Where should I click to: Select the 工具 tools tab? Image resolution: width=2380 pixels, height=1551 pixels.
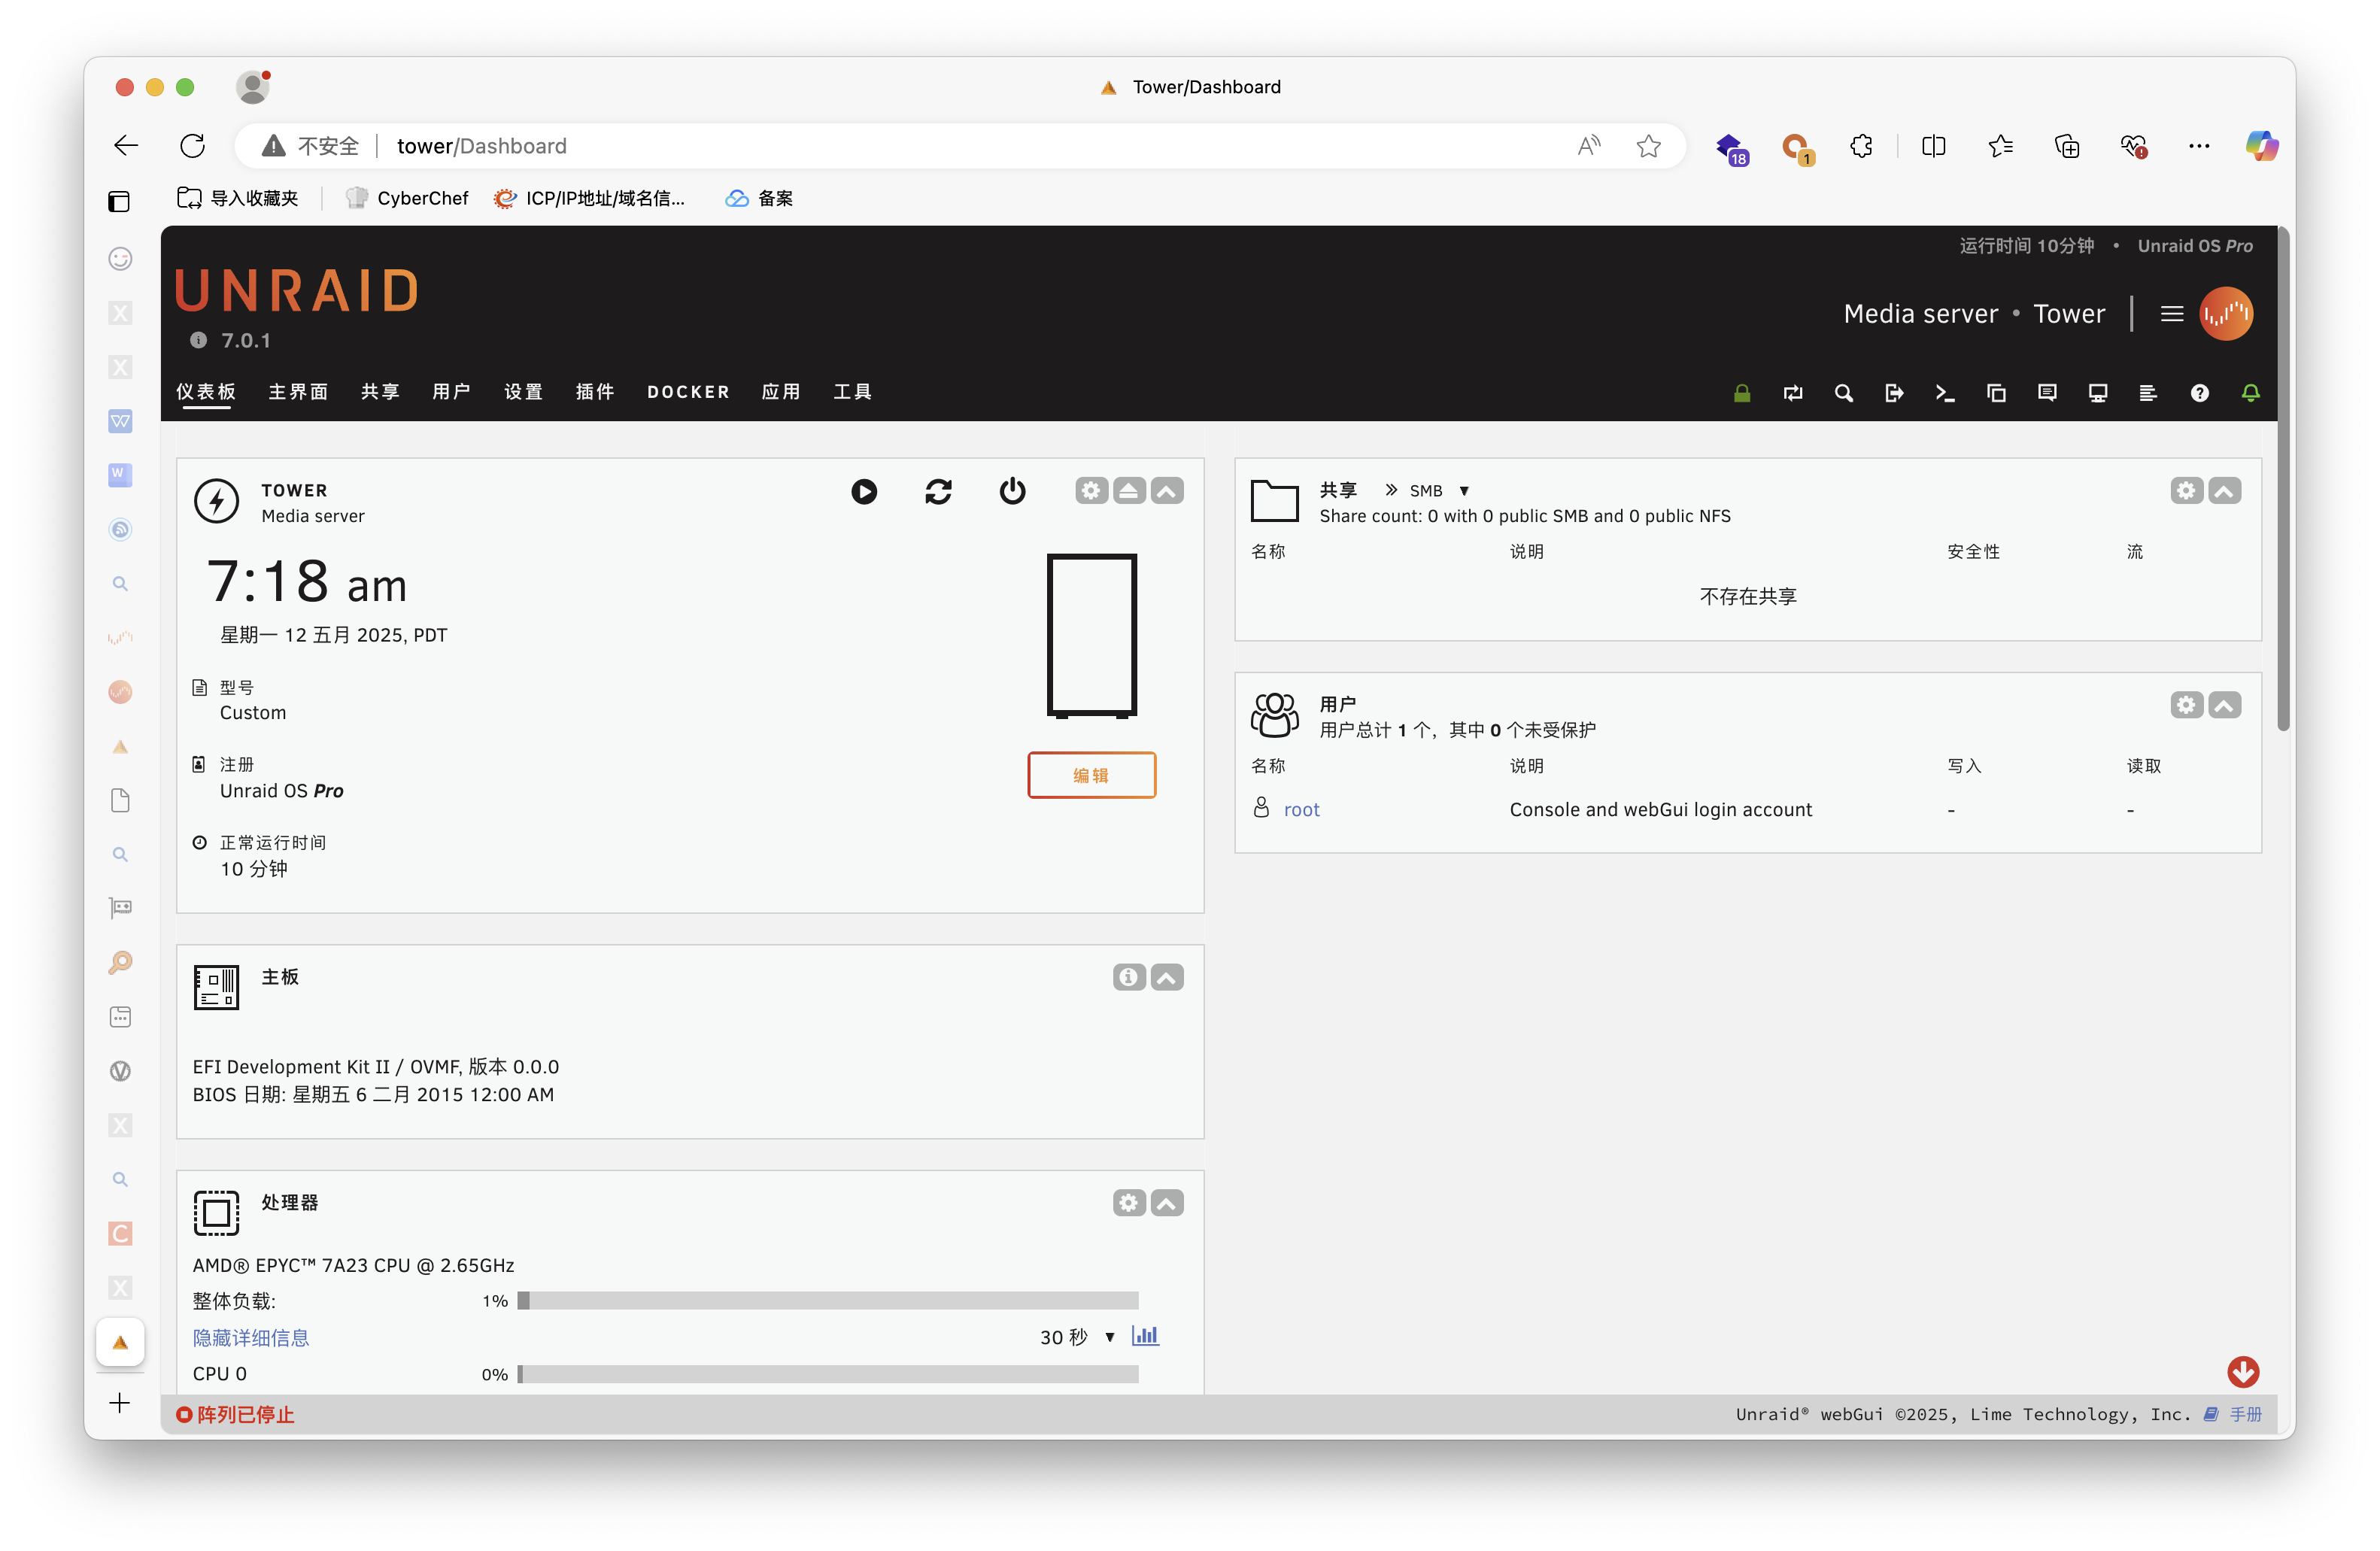click(x=853, y=392)
